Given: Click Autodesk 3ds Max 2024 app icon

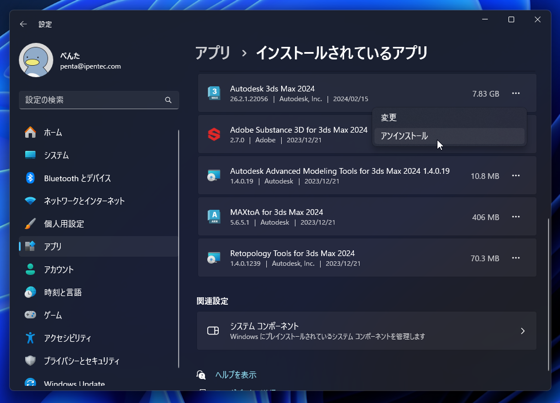Looking at the screenshot, I should (214, 93).
